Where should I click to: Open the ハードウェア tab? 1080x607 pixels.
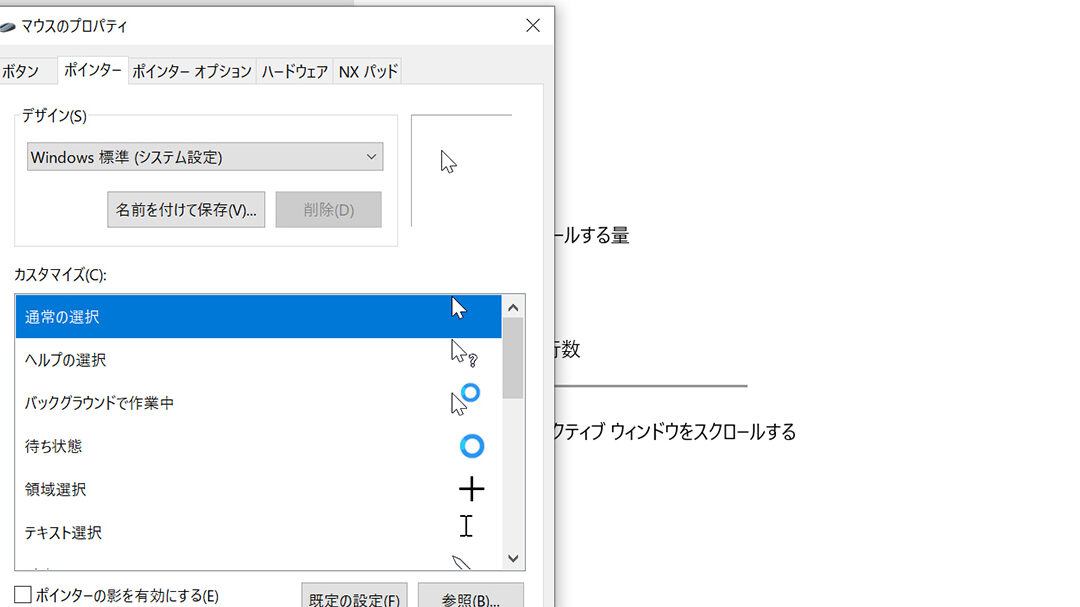pyautogui.click(x=294, y=71)
